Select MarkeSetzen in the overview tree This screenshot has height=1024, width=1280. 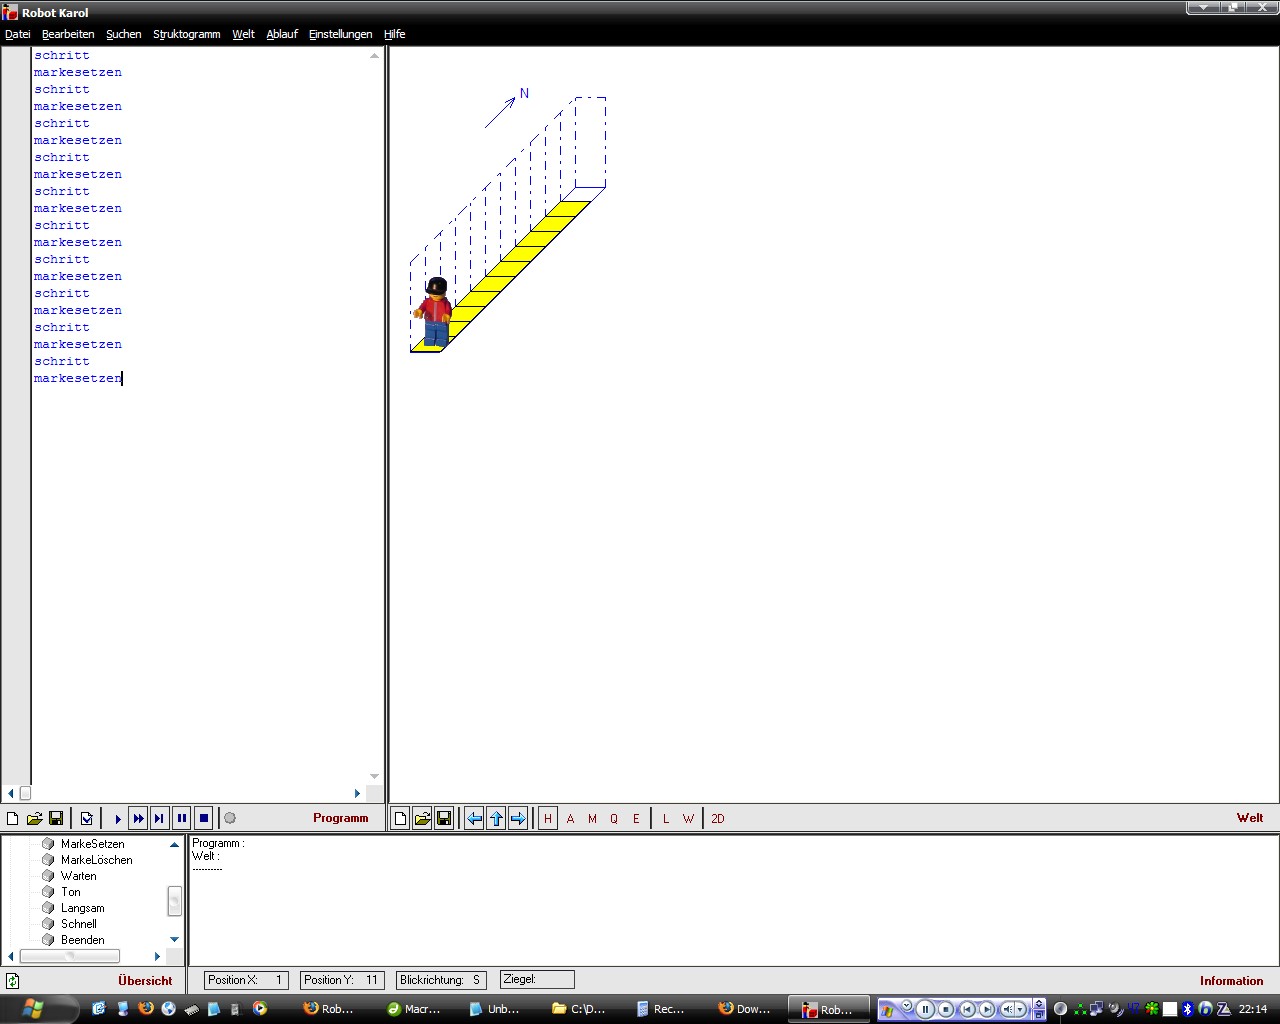[x=93, y=844]
